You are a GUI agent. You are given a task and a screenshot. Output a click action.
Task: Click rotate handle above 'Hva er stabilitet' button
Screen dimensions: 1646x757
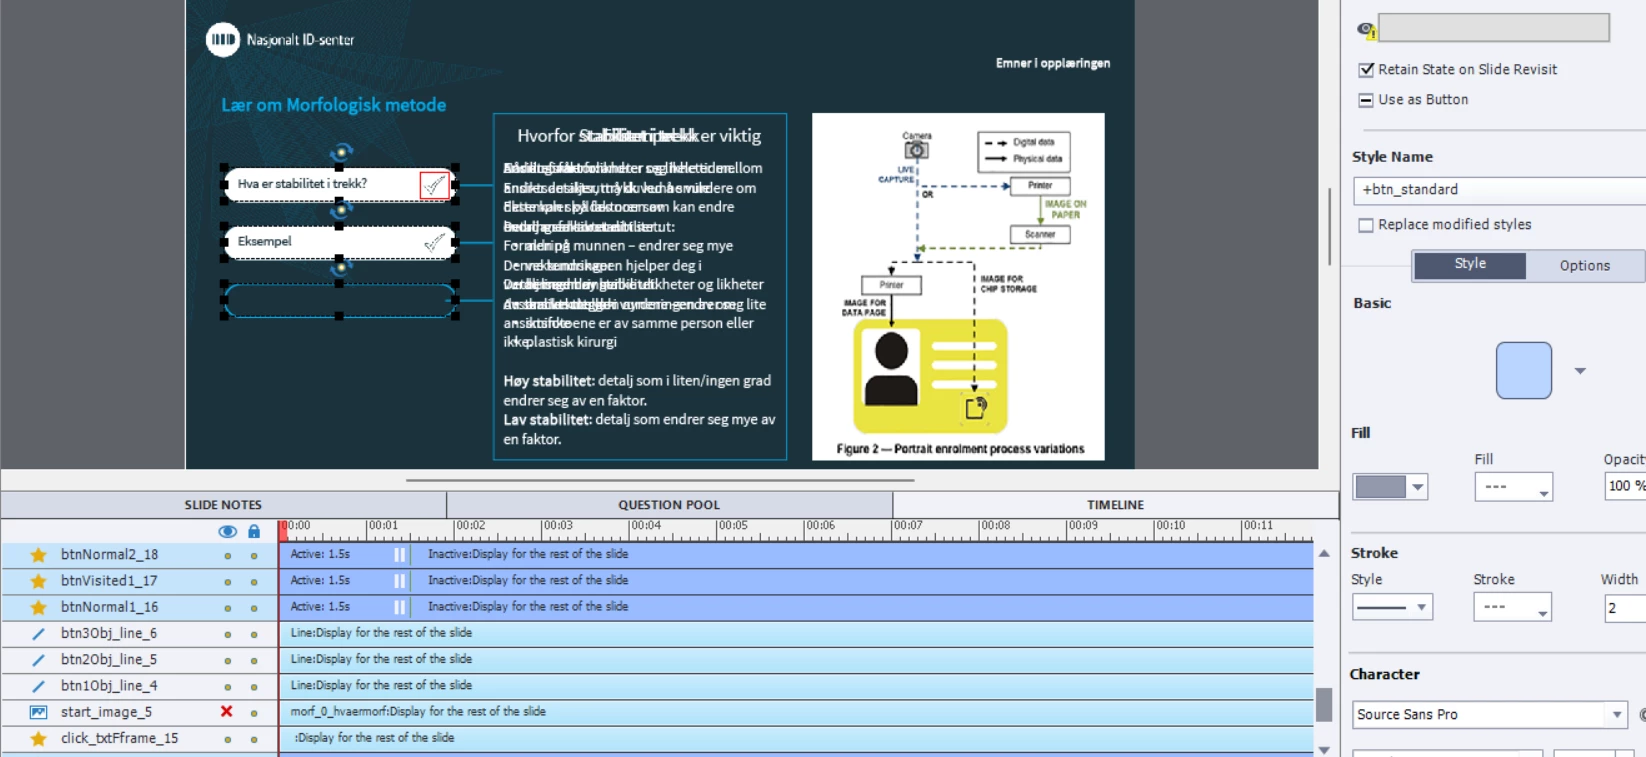(341, 152)
